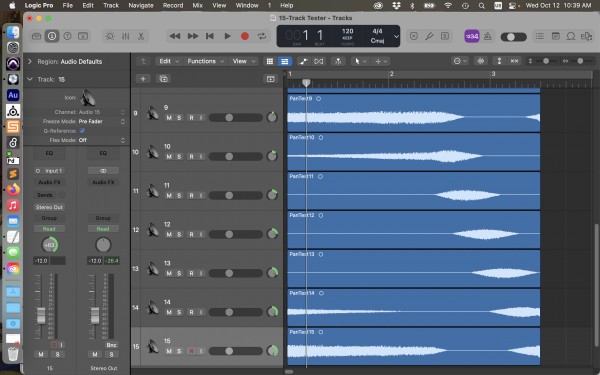
Task: Toggle vertical auto zoom button
Action: pyautogui.click(x=499, y=61)
